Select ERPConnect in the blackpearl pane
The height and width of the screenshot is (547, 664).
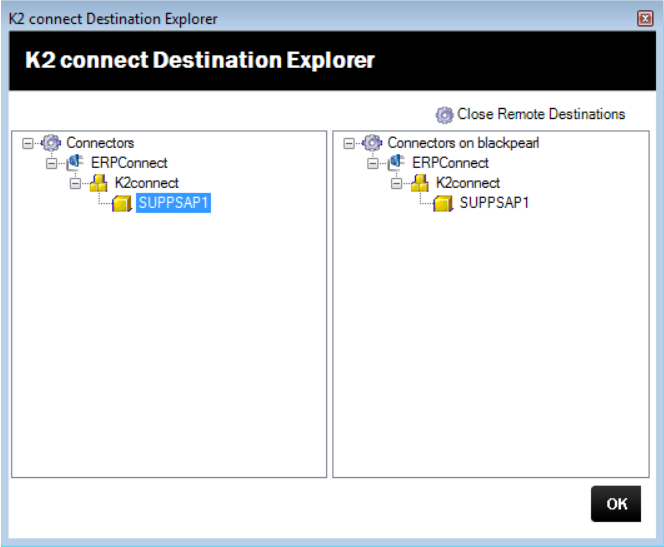tap(450, 163)
